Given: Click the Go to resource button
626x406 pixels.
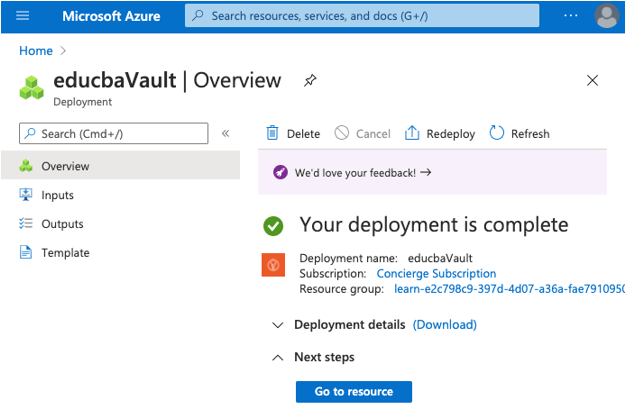Looking at the screenshot, I should point(354,392).
